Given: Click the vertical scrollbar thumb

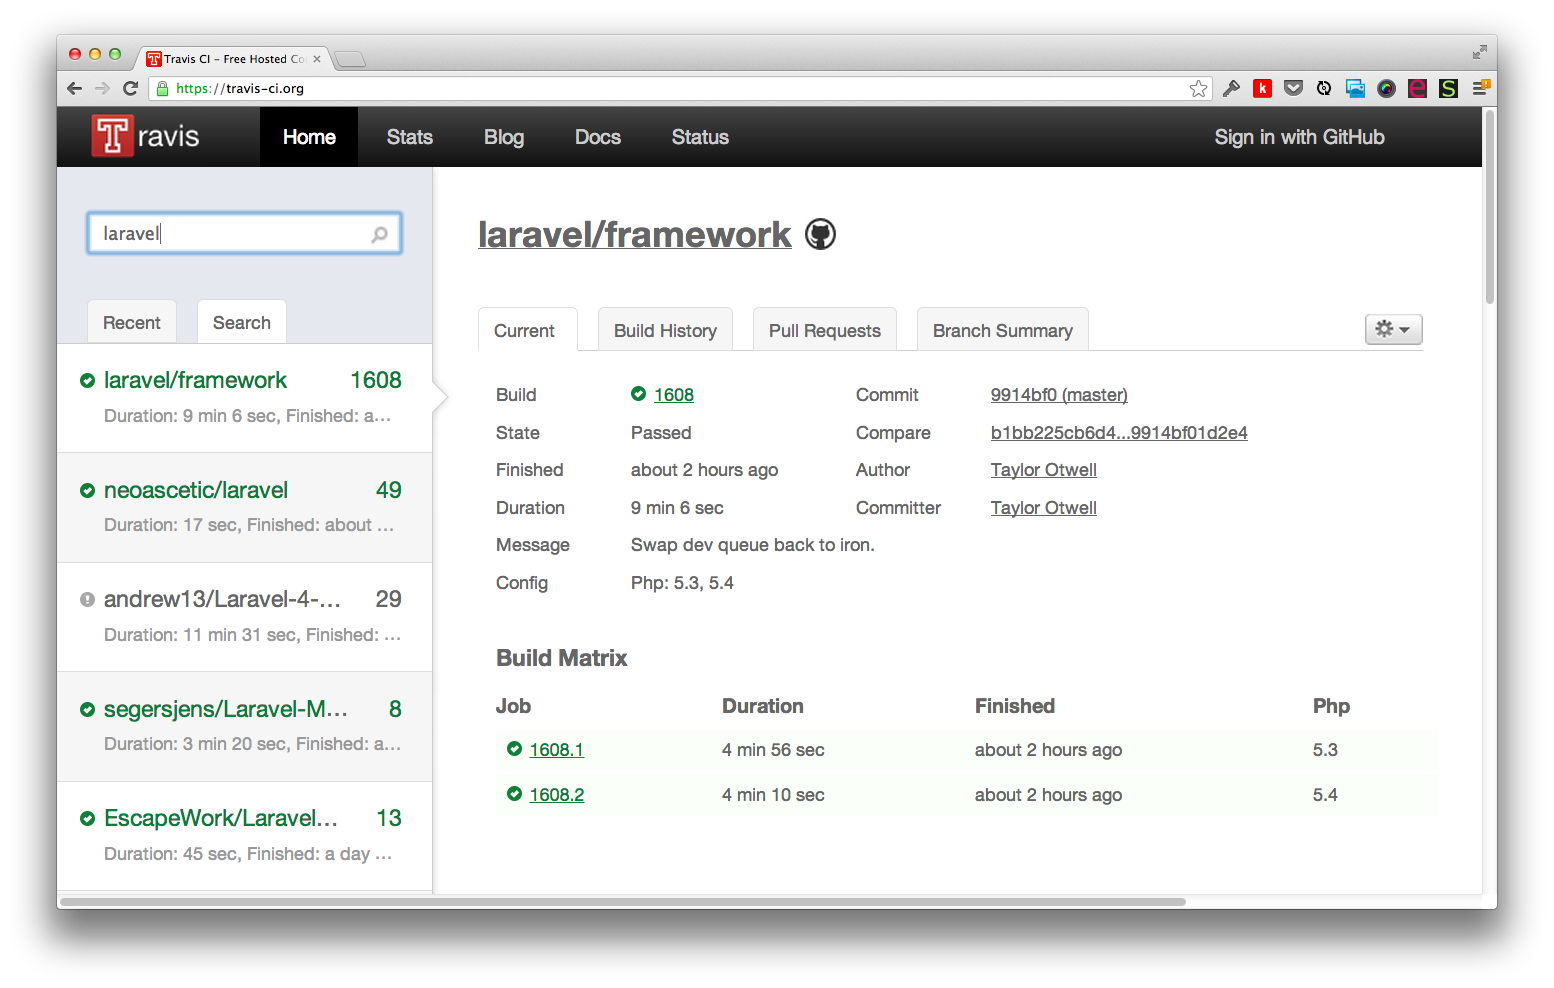Looking at the screenshot, I should pyautogui.click(x=1490, y=207).
